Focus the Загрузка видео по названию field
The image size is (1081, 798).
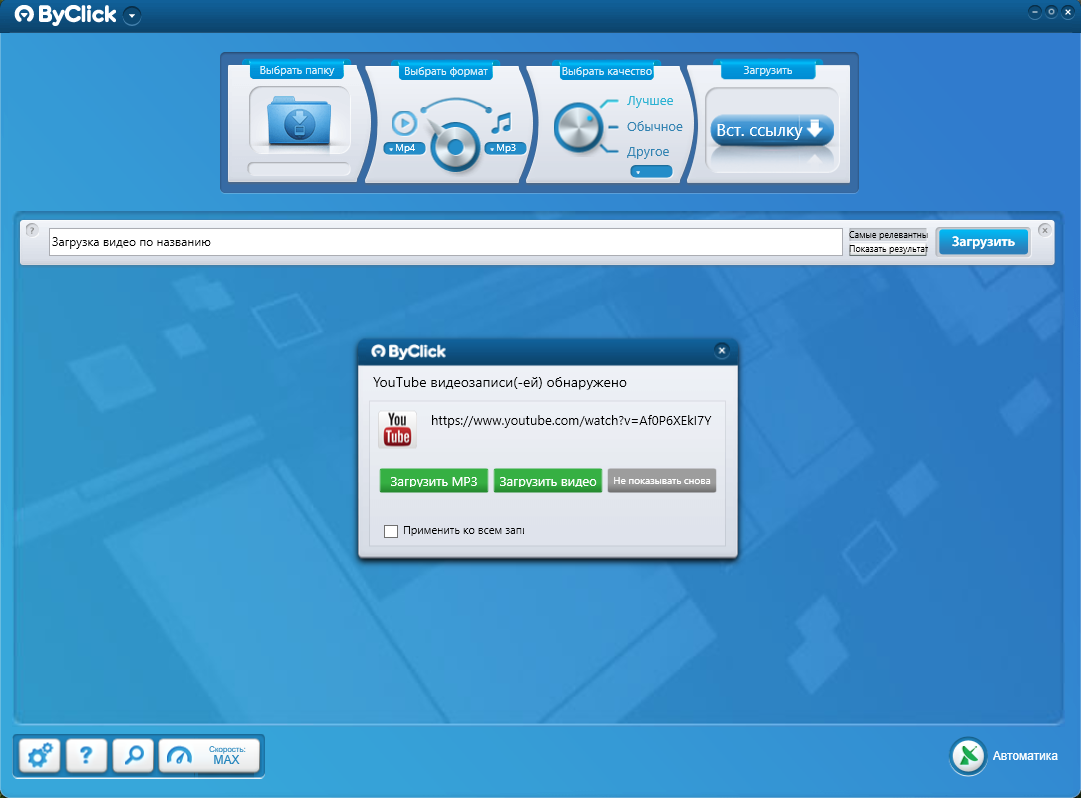pyautogui.click(x=445, y=242)
